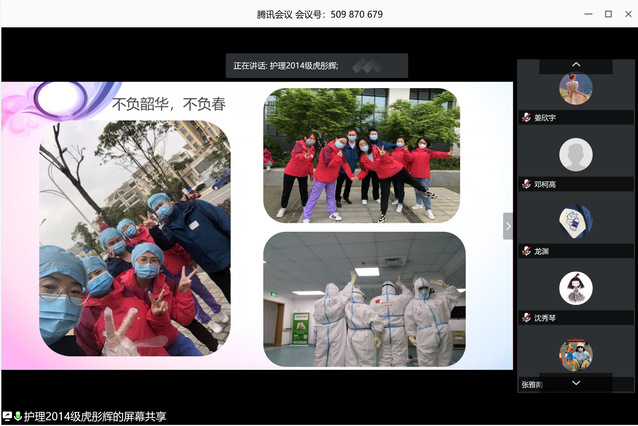This screenshot has width=638, height=426.
Task: Click 姜欣宇's muted microphone icon
Action: pos(526,118)
